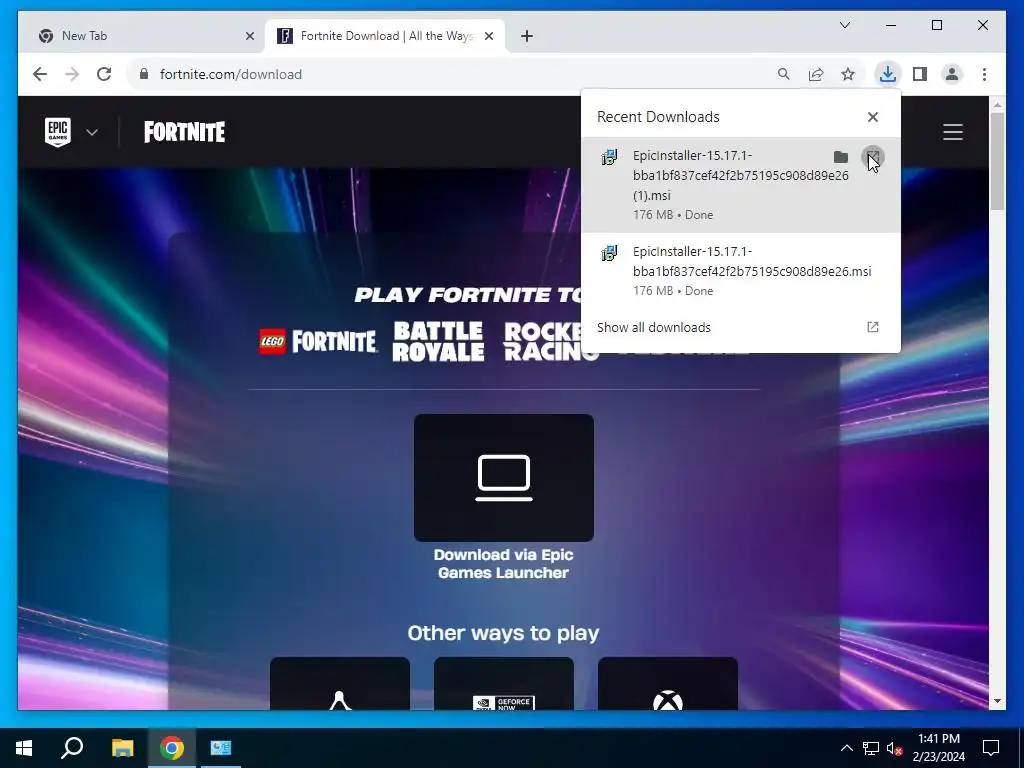
Task: Open Windows taskbar search
Action: click(x=72, y=748)
